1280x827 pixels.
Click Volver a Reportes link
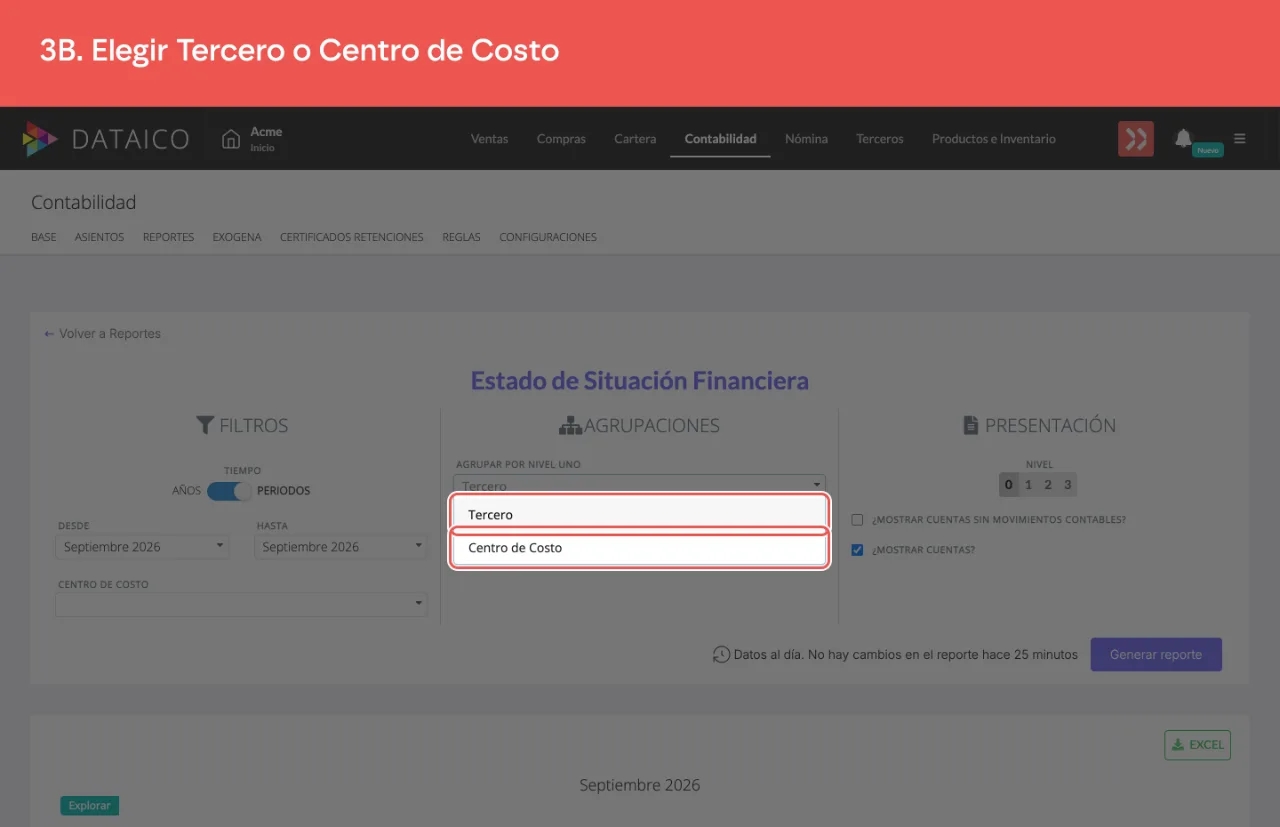(x=102, y=334)
